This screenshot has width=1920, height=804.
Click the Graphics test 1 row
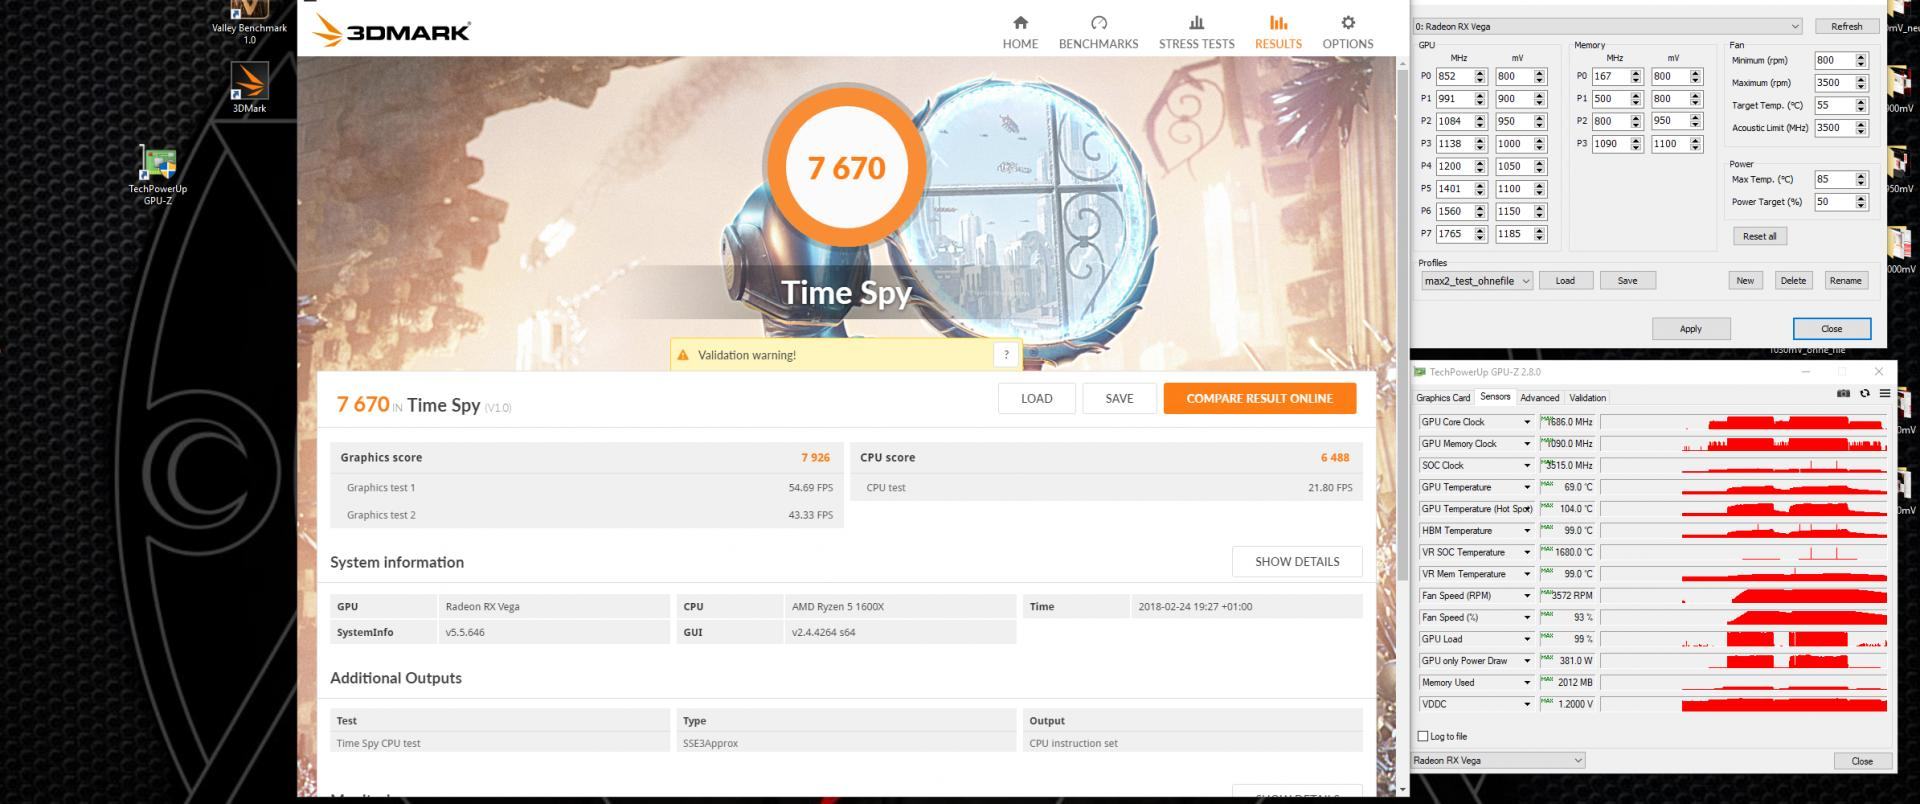tap(587, 488)
